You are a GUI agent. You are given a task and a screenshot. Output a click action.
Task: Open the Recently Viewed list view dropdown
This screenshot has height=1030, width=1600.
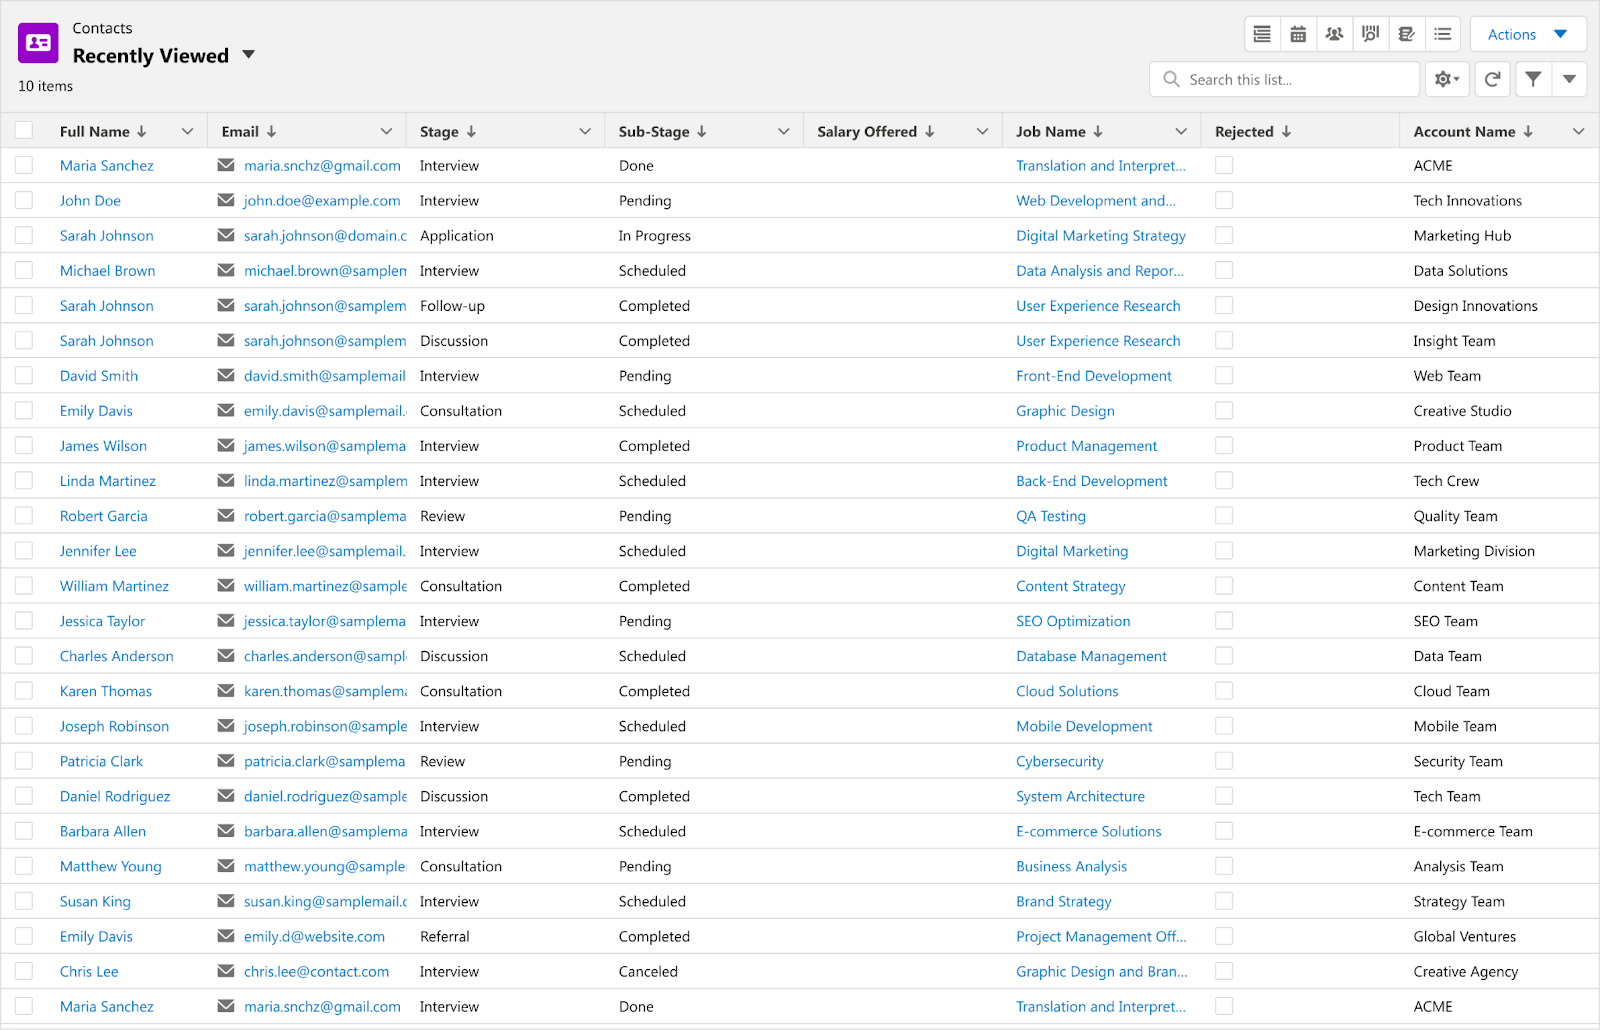click(x=249, y=55)
